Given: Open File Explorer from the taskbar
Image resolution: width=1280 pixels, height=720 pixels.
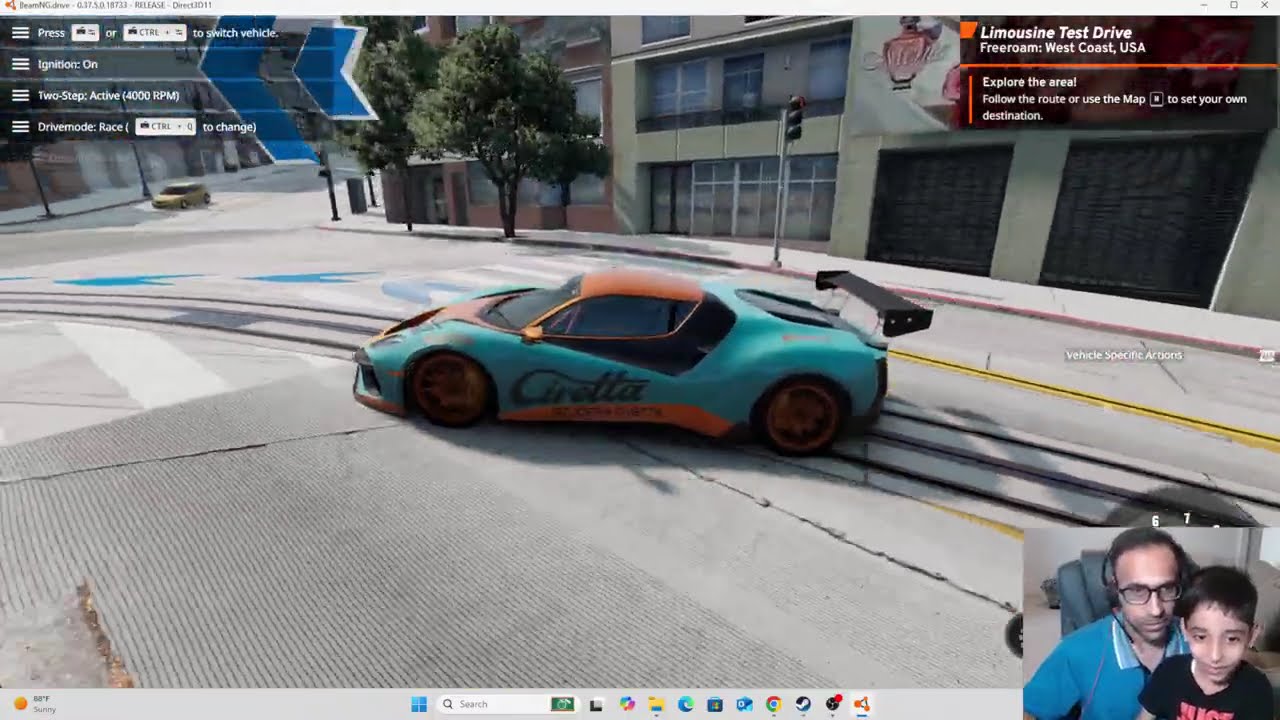Looking at the screenshot, I should pos(656,704).
